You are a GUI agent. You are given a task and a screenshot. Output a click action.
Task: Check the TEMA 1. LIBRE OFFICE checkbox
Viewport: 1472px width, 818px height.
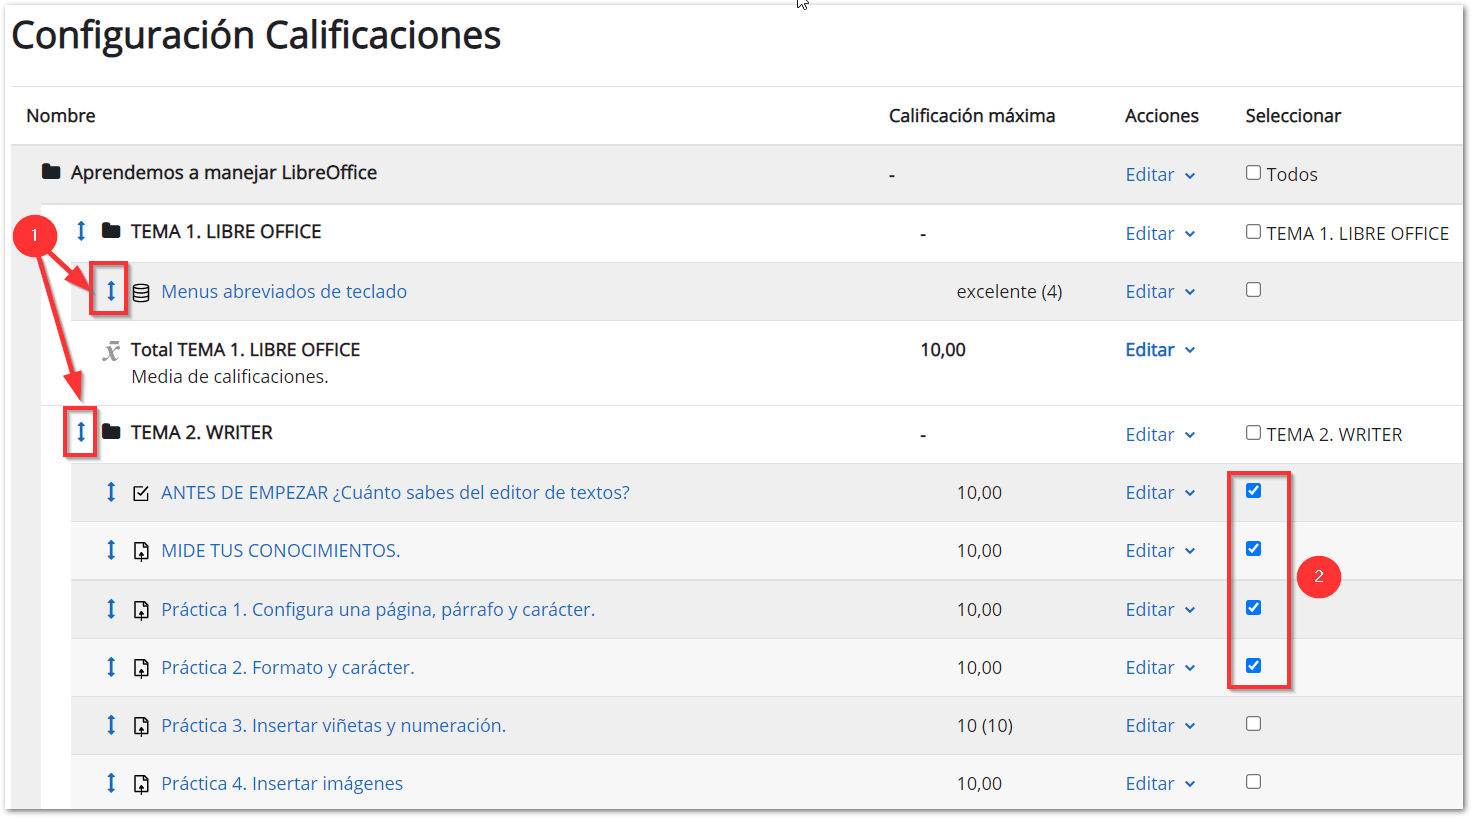(1253, 232)
